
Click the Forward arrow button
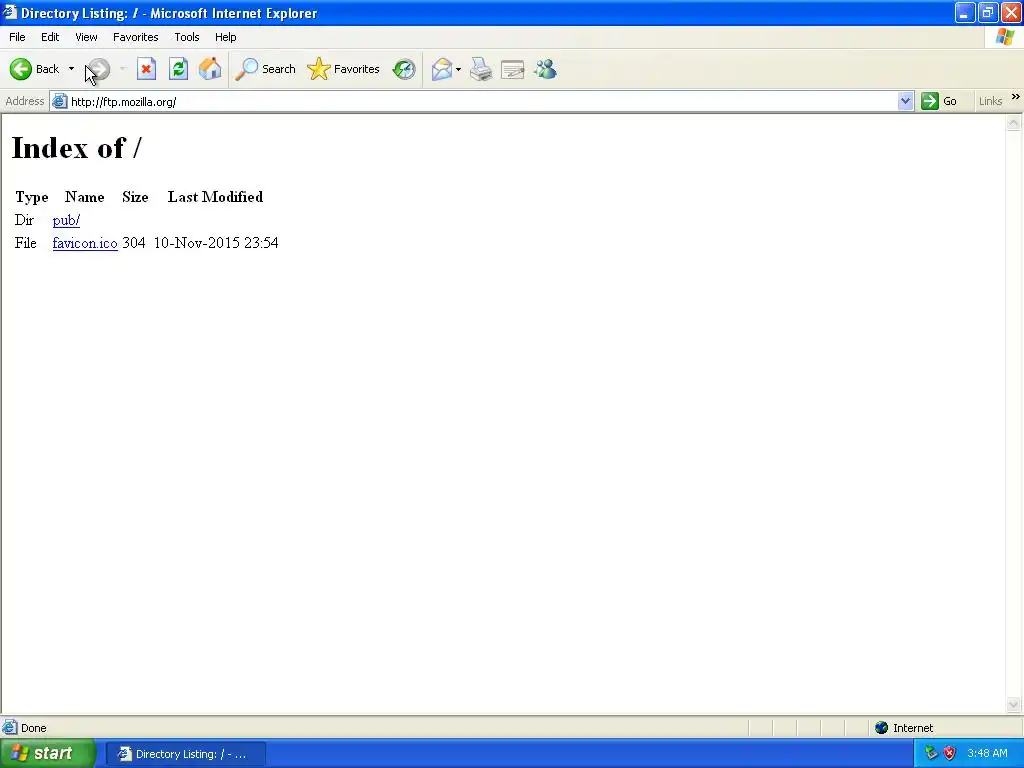click(x=99, y=69)
